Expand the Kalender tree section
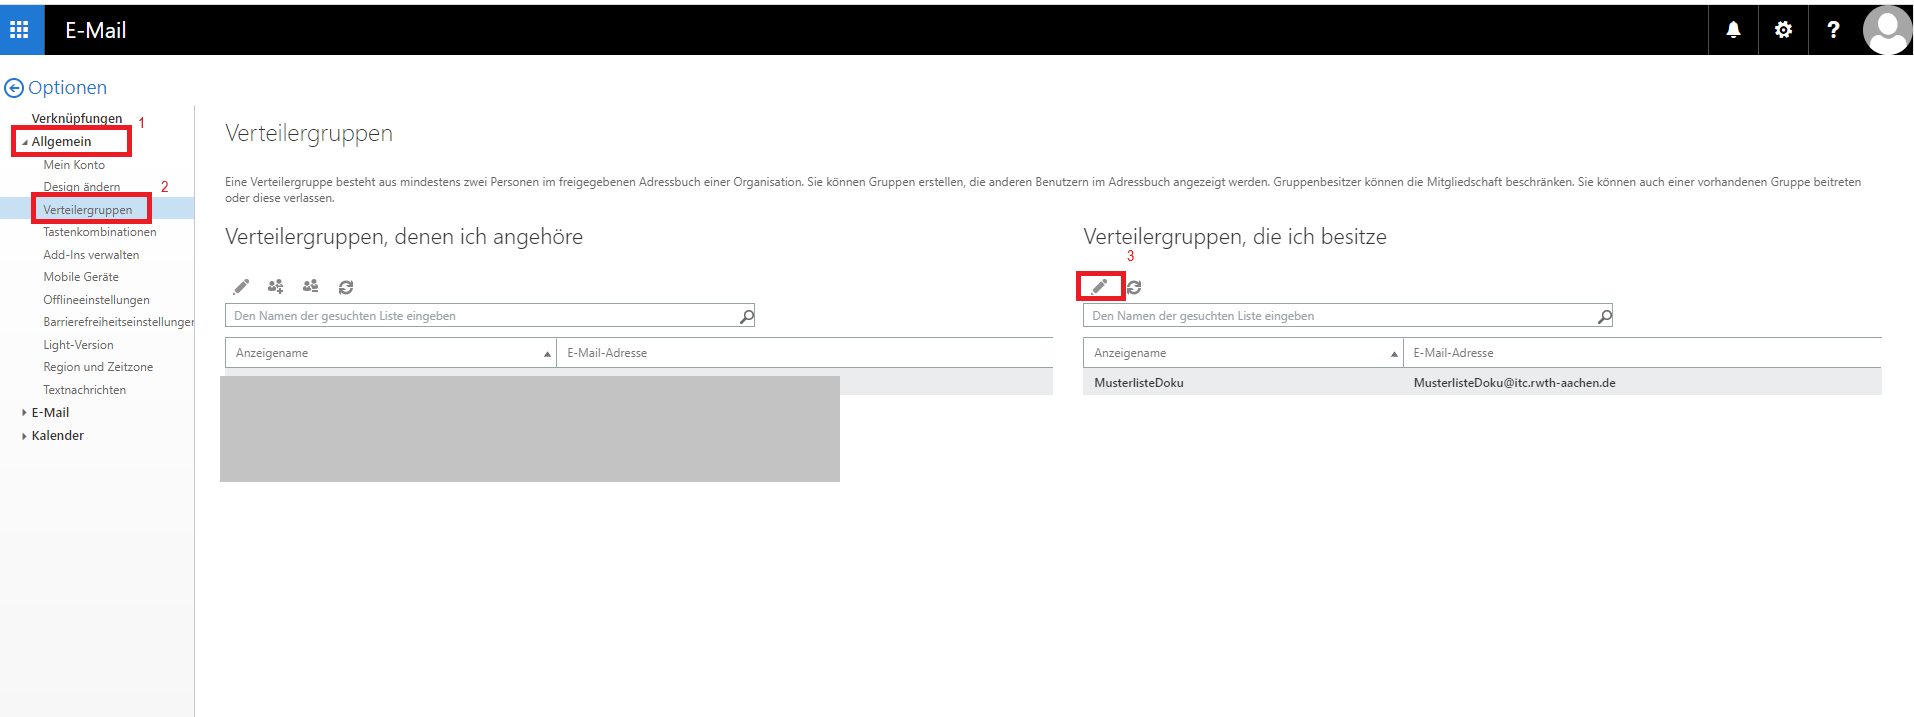Screen dimensions: 1914x717 click(24, 435)
